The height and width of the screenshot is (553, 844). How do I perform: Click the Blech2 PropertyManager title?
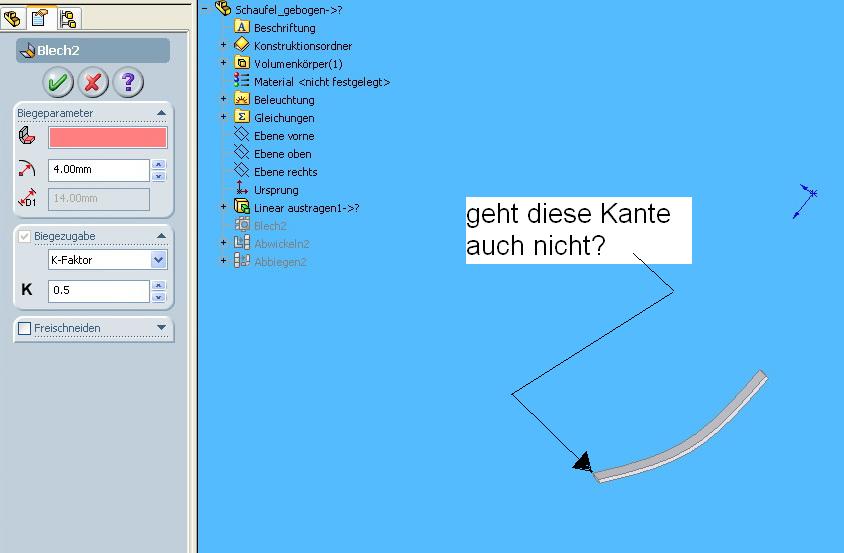[x=58, y=51]
